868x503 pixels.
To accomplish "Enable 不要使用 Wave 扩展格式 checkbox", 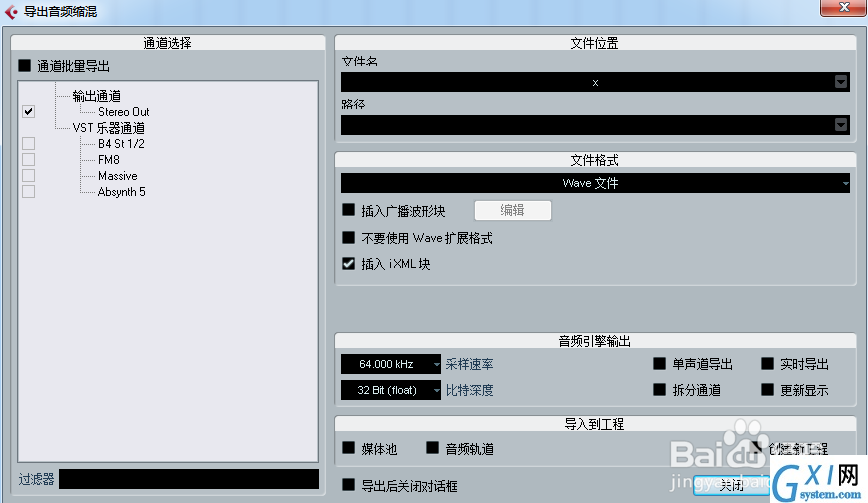I will click(x=348, y=237).
